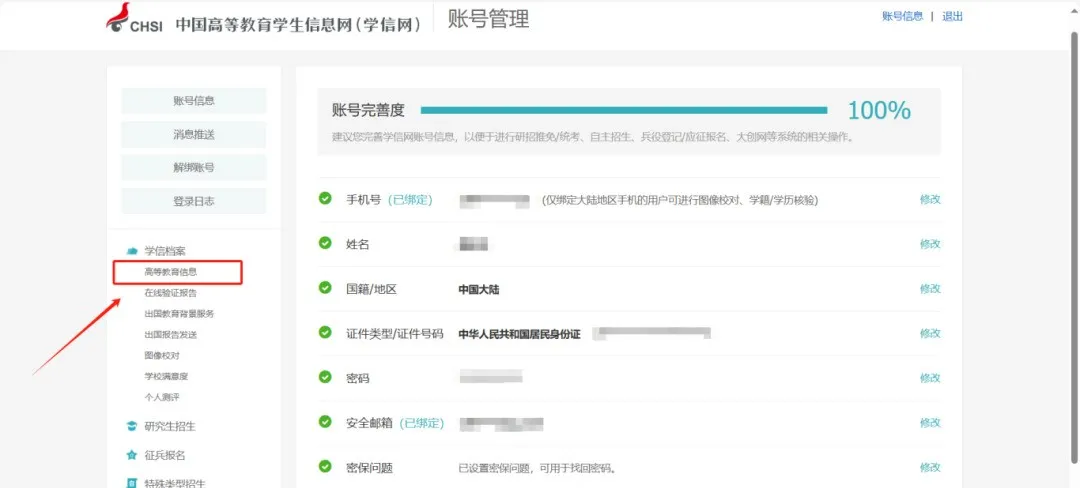Image resolution: width=1080 pixels, height=488 pixels.
Task: Click the blurred email address value
Action: tap(501, 423)
